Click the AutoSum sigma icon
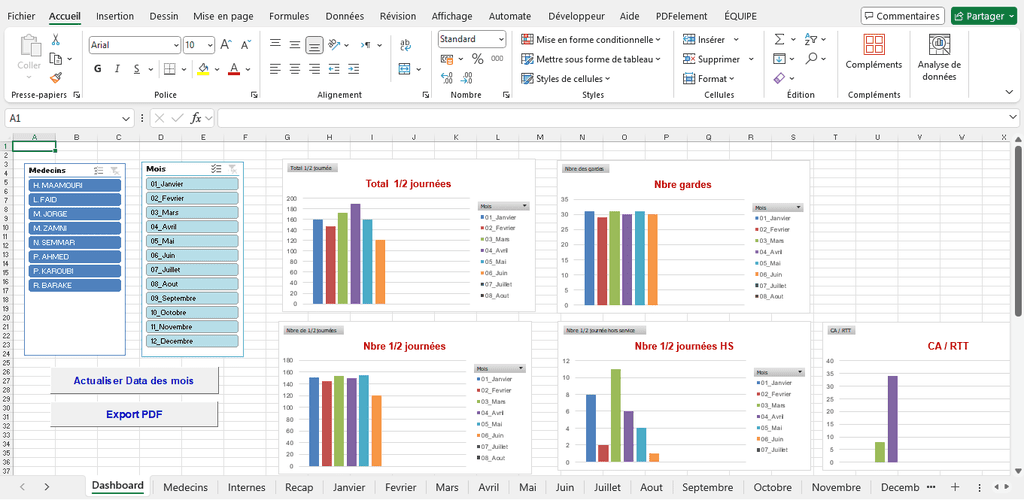The image size is (1024, 500). tap(780, 39)
